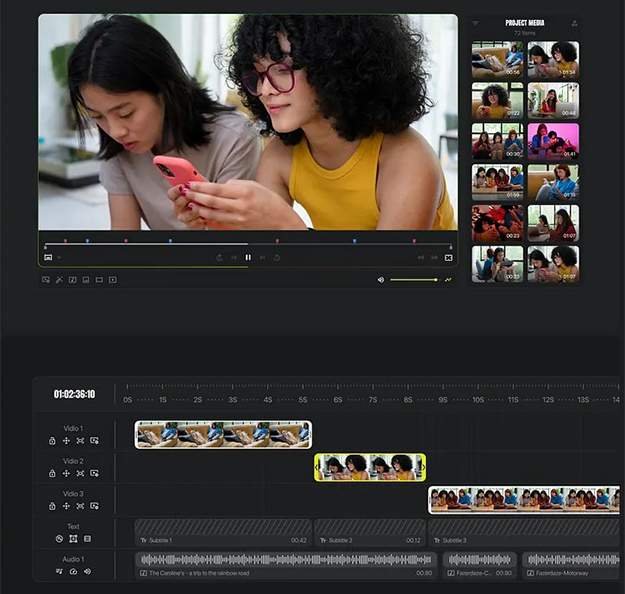
Task: Select the pink background media thumbnail
Action: click(x=553, y=139)
